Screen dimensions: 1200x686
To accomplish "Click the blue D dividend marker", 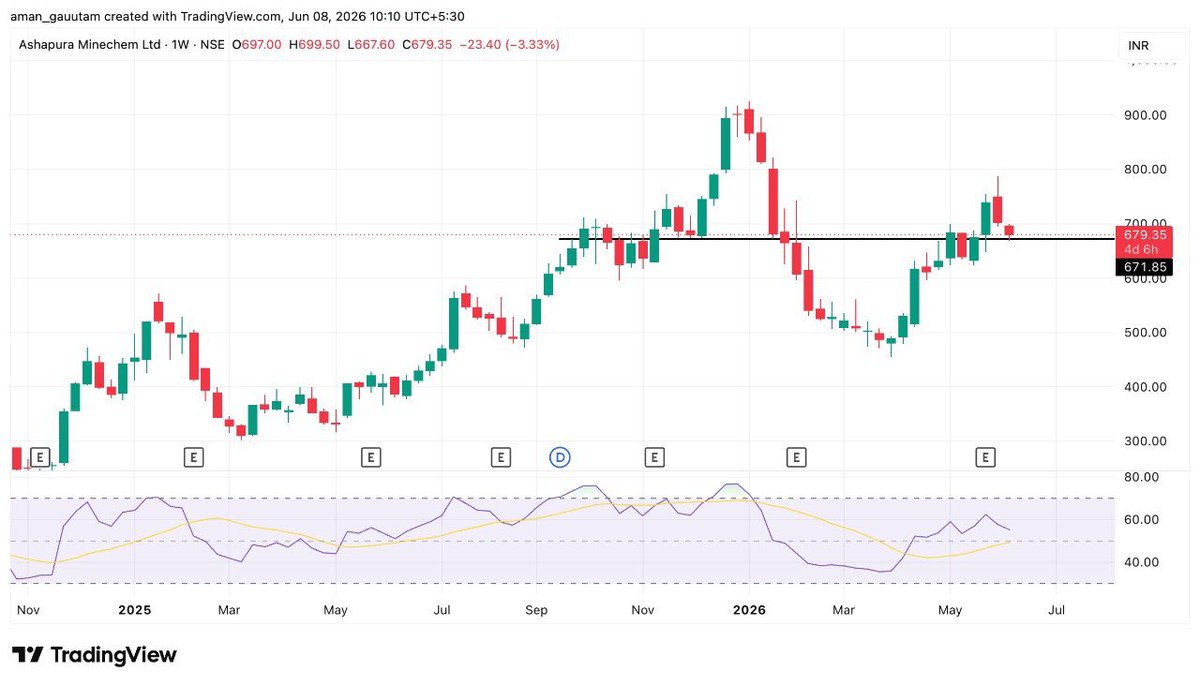I will [561, 457].
